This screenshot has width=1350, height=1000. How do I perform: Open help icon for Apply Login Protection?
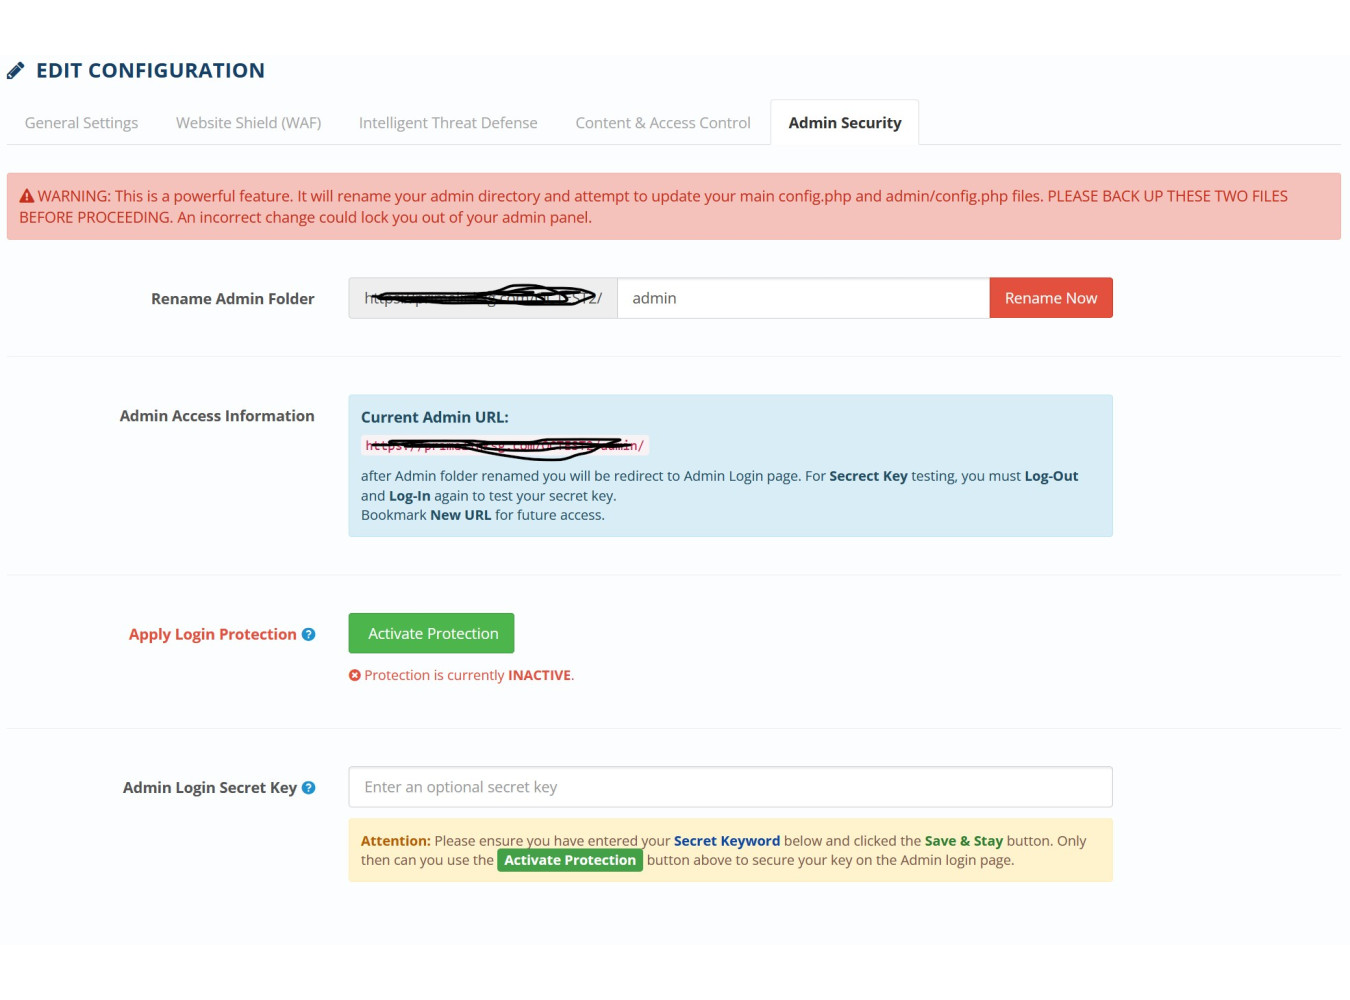(308, 634)
